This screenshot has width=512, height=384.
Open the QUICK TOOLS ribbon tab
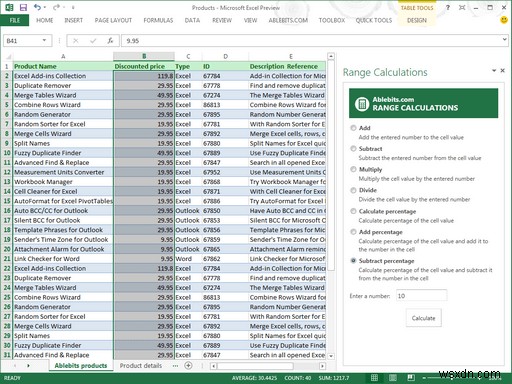tap(374, 20)
